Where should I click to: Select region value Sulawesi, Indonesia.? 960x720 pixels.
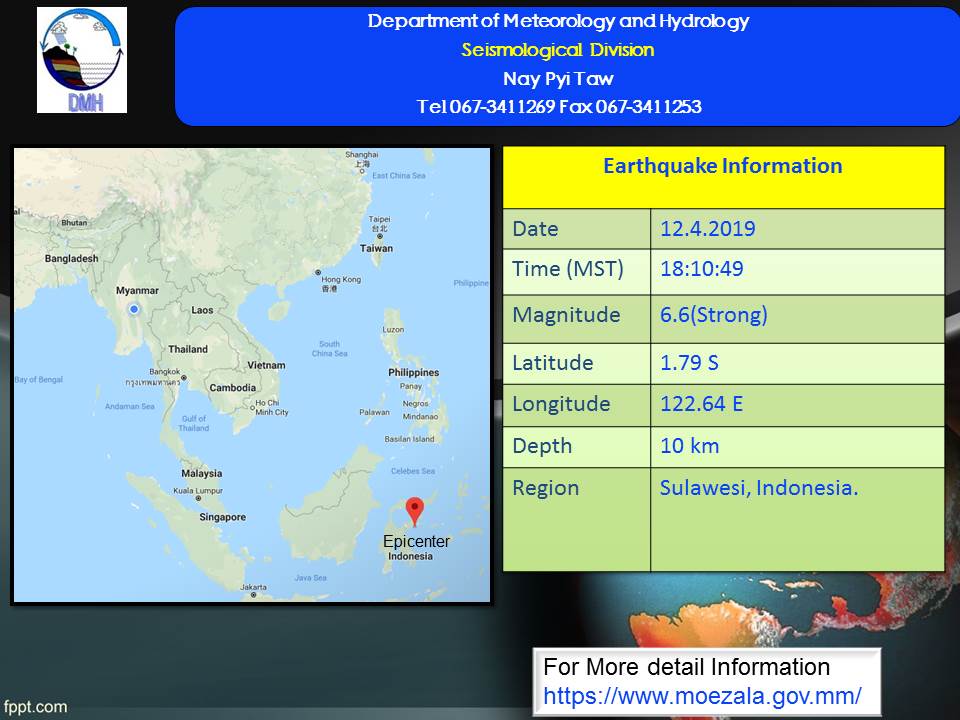(x=759, y=488)
